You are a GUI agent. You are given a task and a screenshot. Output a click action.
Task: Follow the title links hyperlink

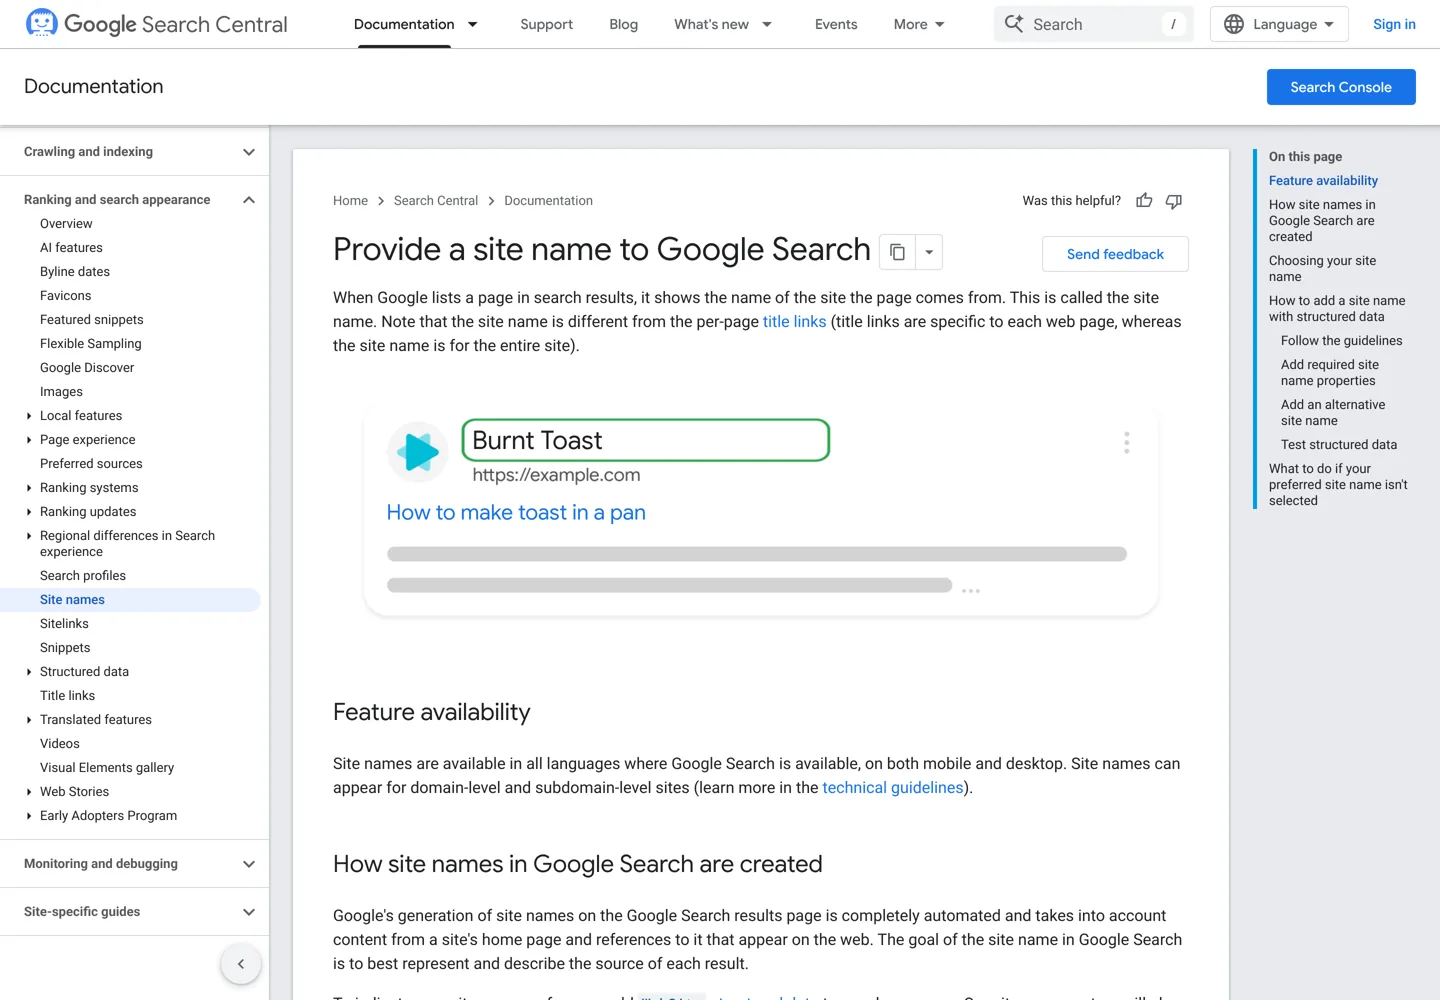(x=794, y=322)
